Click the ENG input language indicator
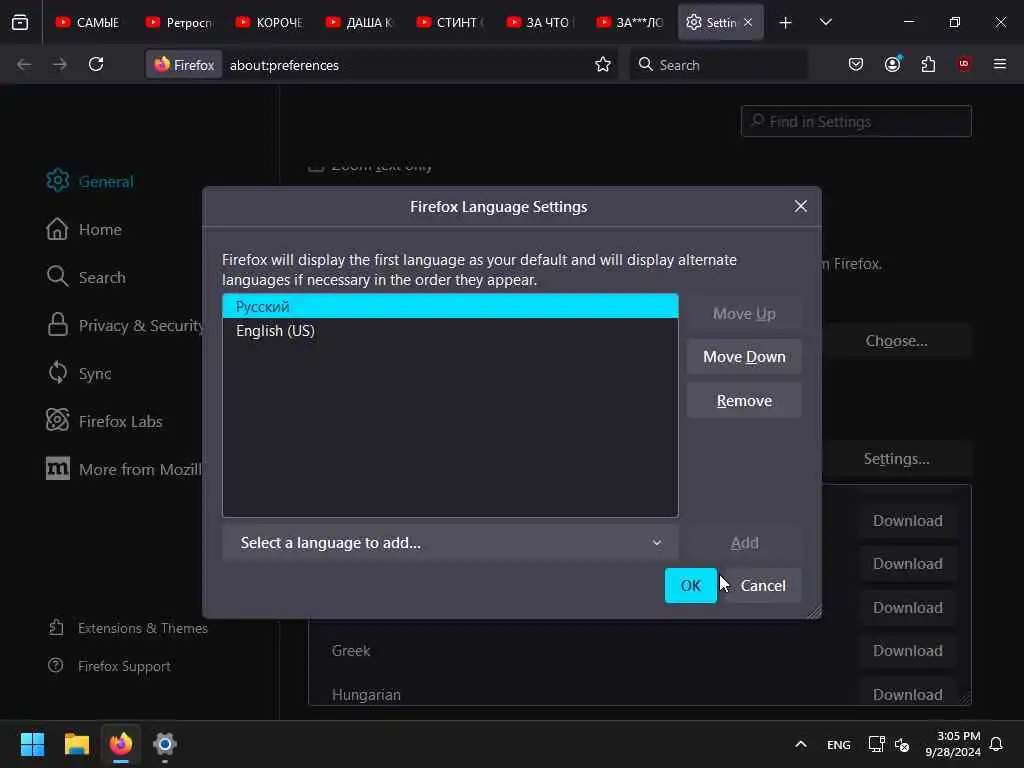The height and width of the screenshot is (768, 1024). click(839, 744)
